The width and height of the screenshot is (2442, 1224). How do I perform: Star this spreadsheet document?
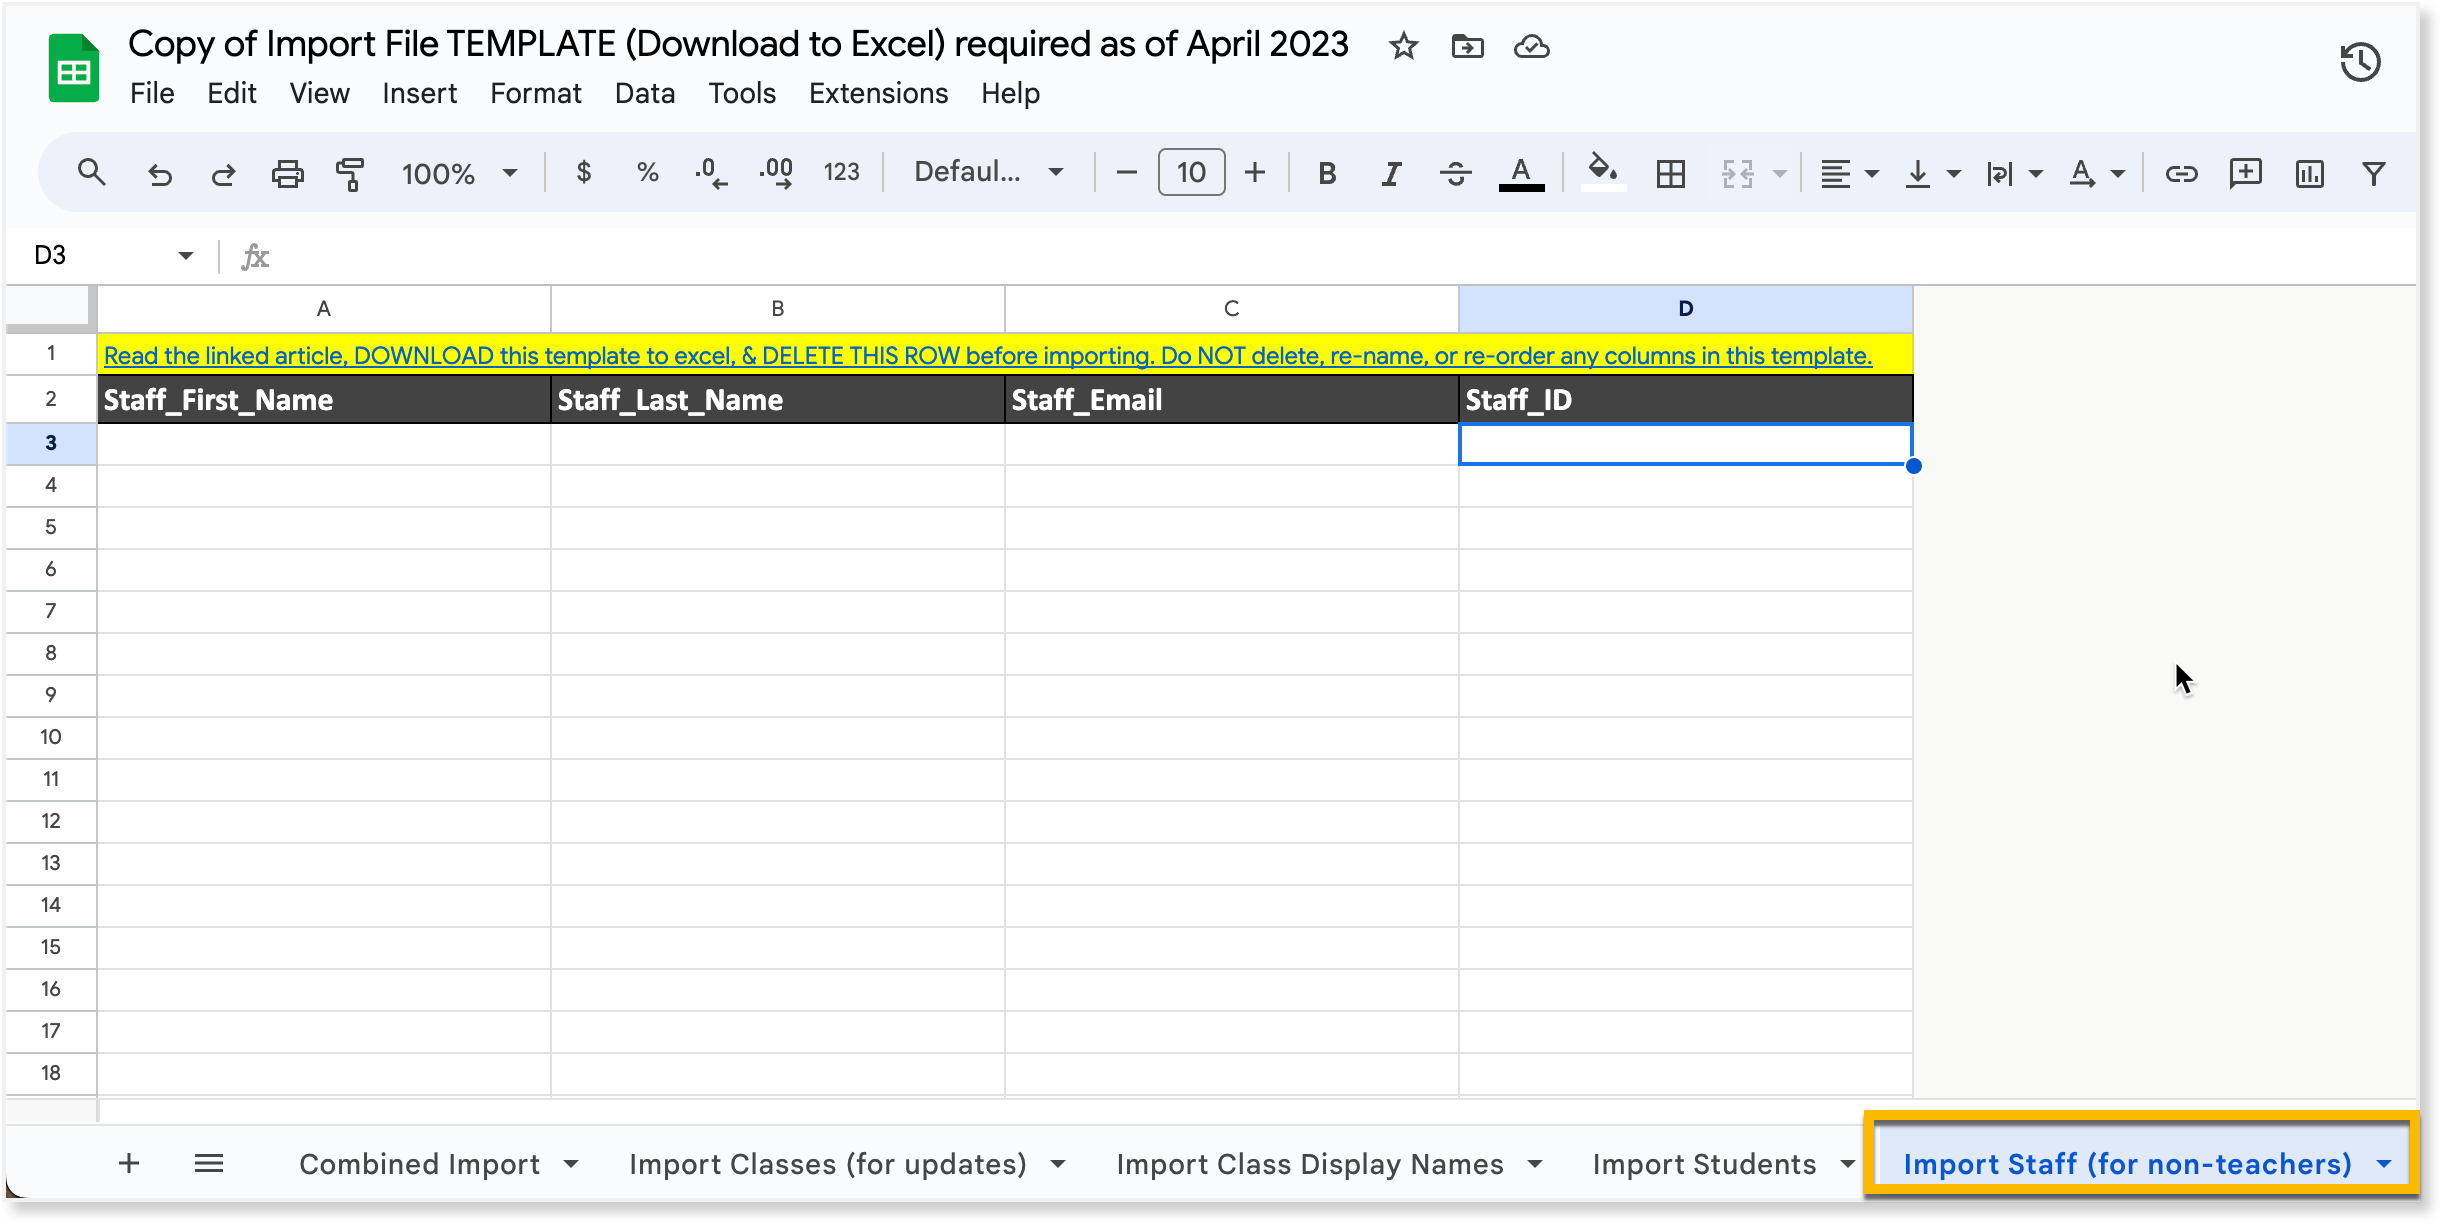pyautogui.click(x=1403, y=46)
